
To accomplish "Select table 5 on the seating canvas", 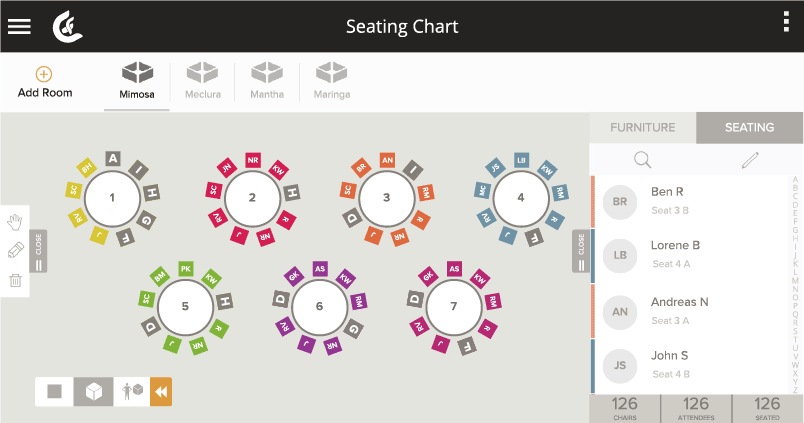I will point(185,307).
